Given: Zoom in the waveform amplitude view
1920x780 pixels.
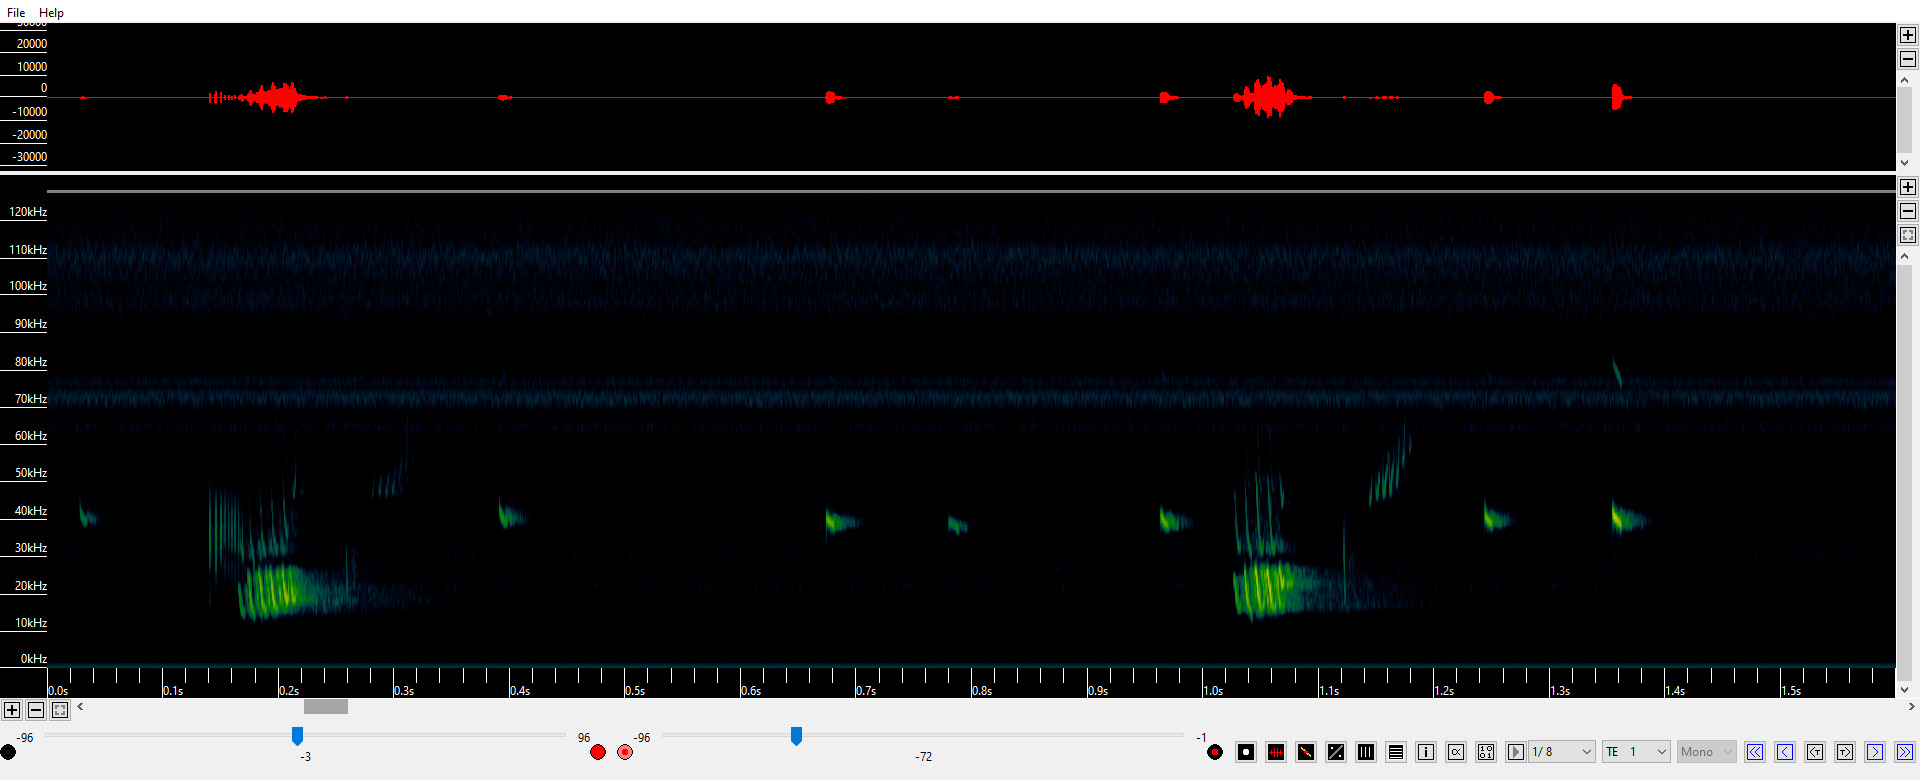Looking at the screenshot, I should [1908, 35].
